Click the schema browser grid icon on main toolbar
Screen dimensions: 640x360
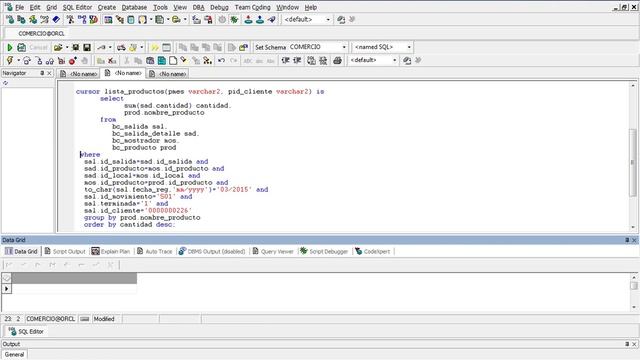click(x=108, y=19)
